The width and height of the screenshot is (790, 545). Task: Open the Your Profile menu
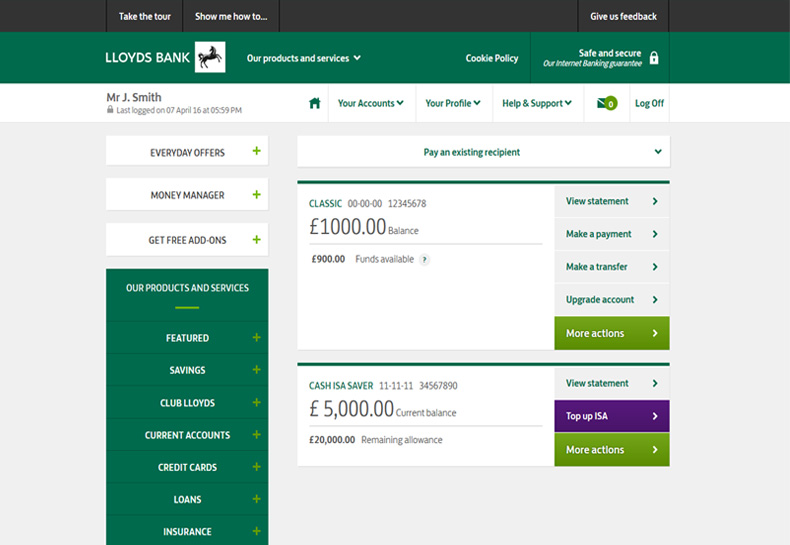(453, 103)
